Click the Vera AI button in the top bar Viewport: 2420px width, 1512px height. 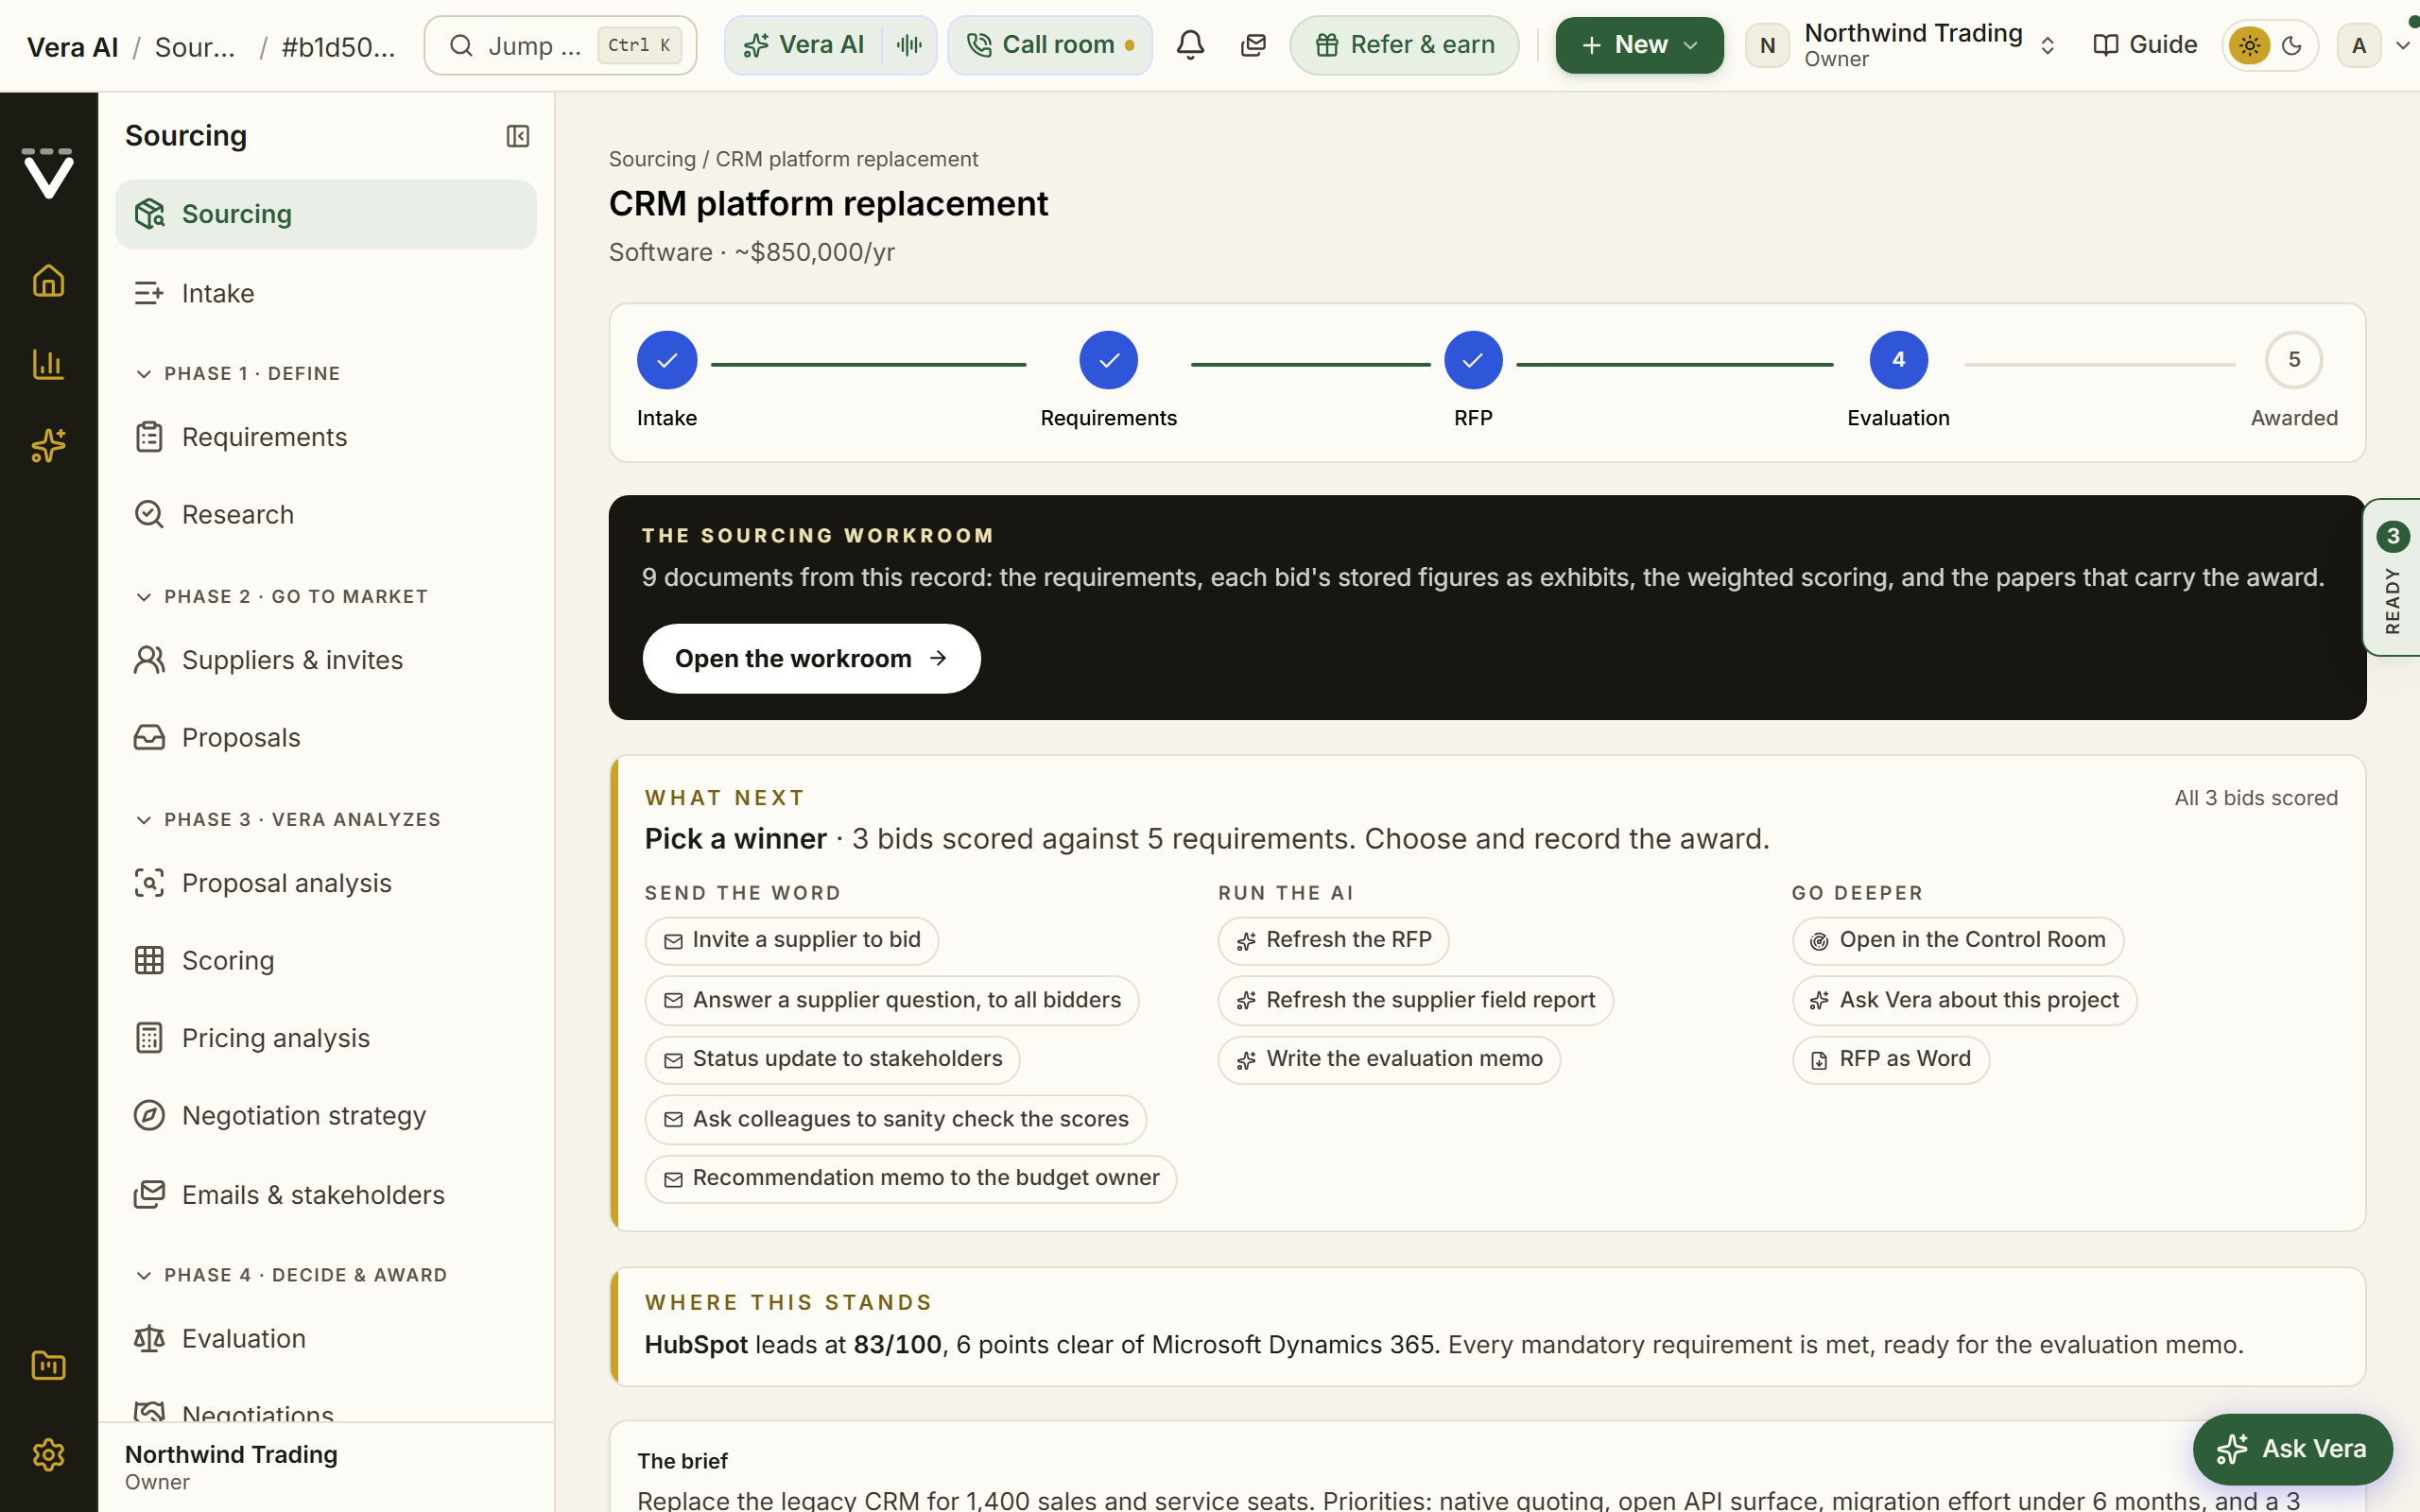coord(805,45)
